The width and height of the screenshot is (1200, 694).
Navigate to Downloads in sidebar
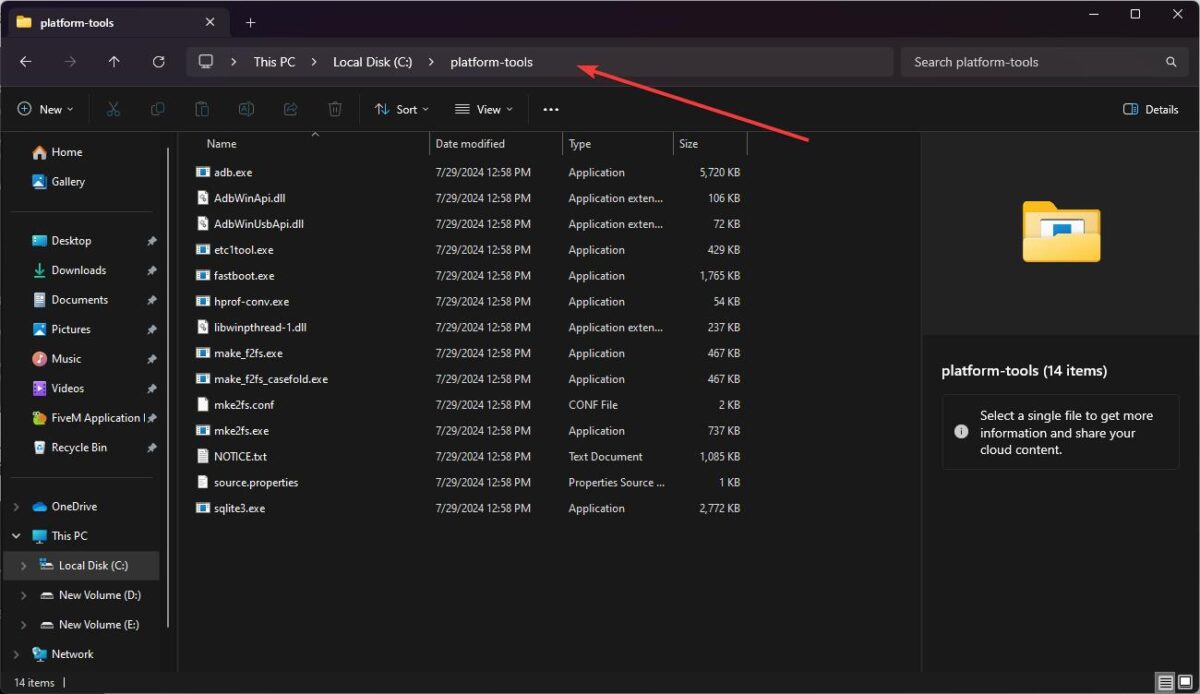79,270
